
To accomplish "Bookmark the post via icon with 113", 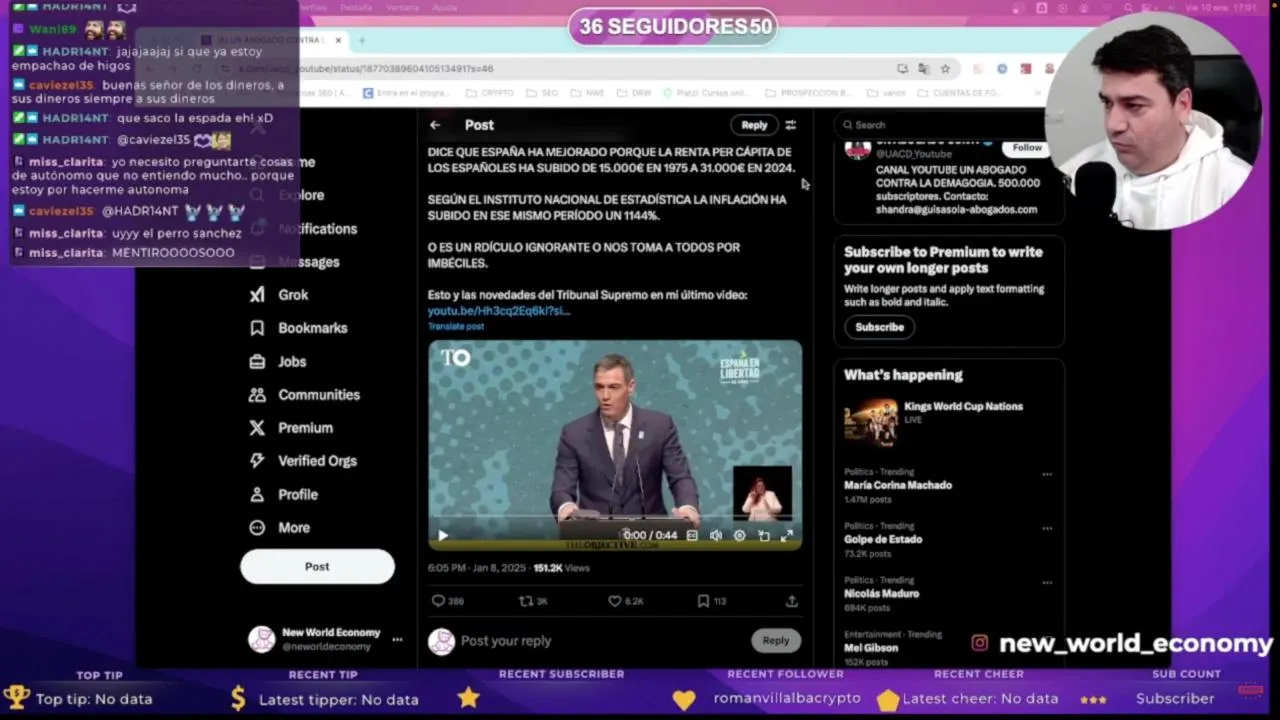I will [703, 601].
